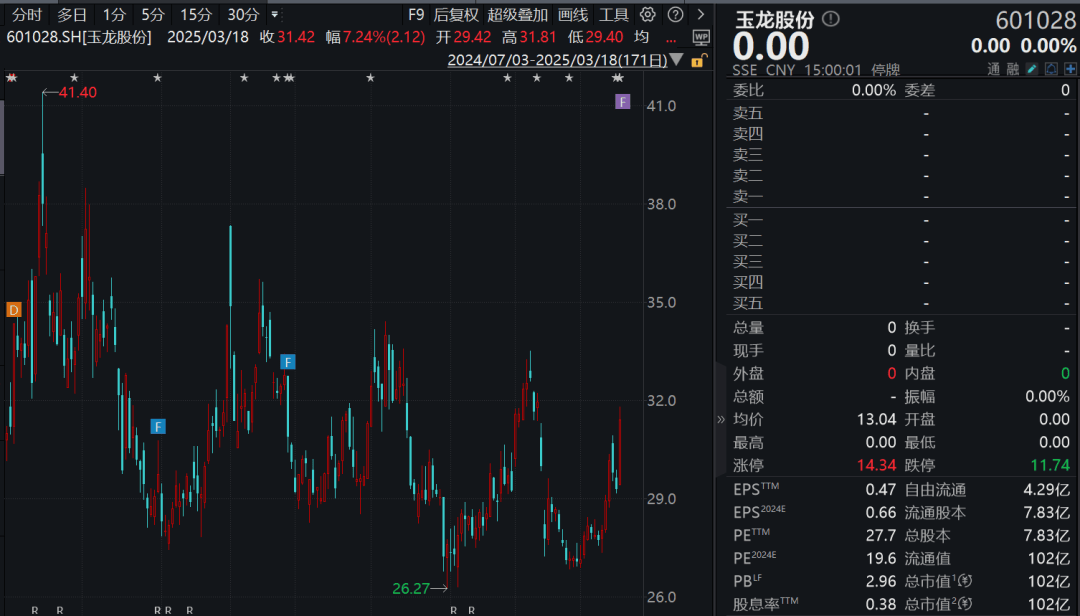Viewport: 1080px width, 616px height.
Task: Select the 5分 period tab
Action: click(153, 14)
